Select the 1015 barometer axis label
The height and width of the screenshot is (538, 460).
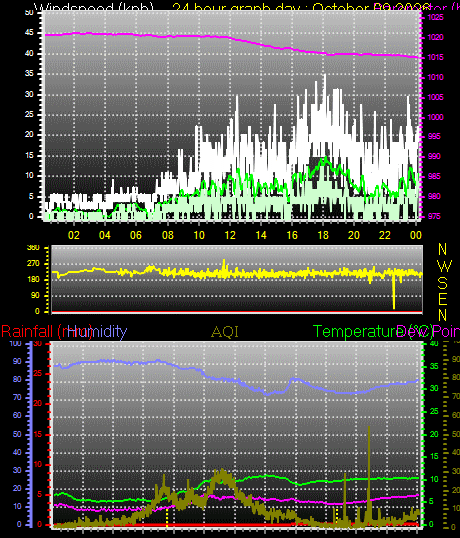(435, 57)
